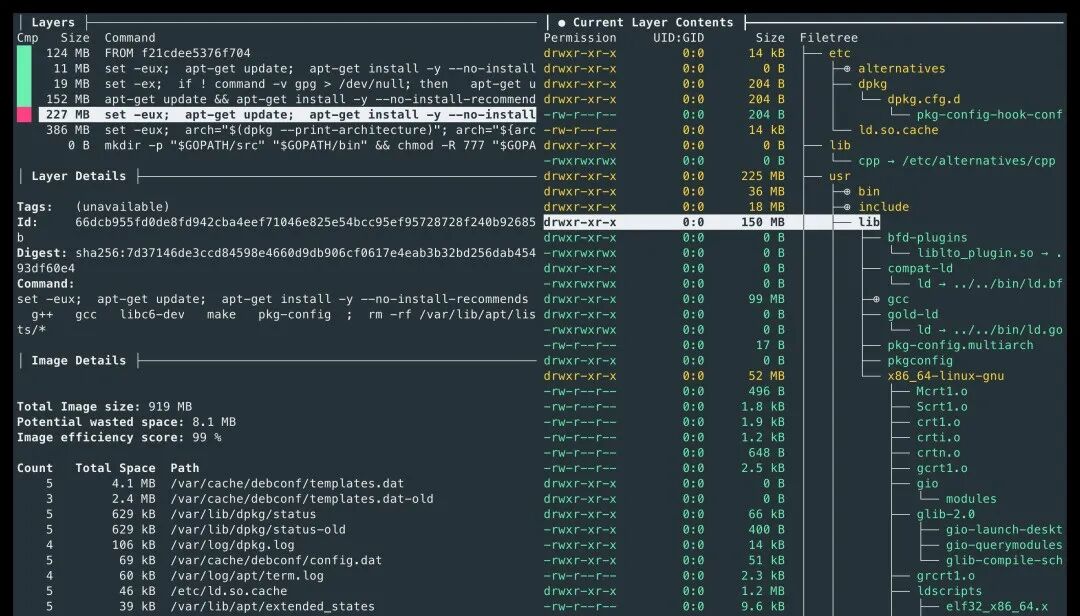Select the gio-querymodules entry
This screenshot has width=1080, height=616.
(1004, 545)
